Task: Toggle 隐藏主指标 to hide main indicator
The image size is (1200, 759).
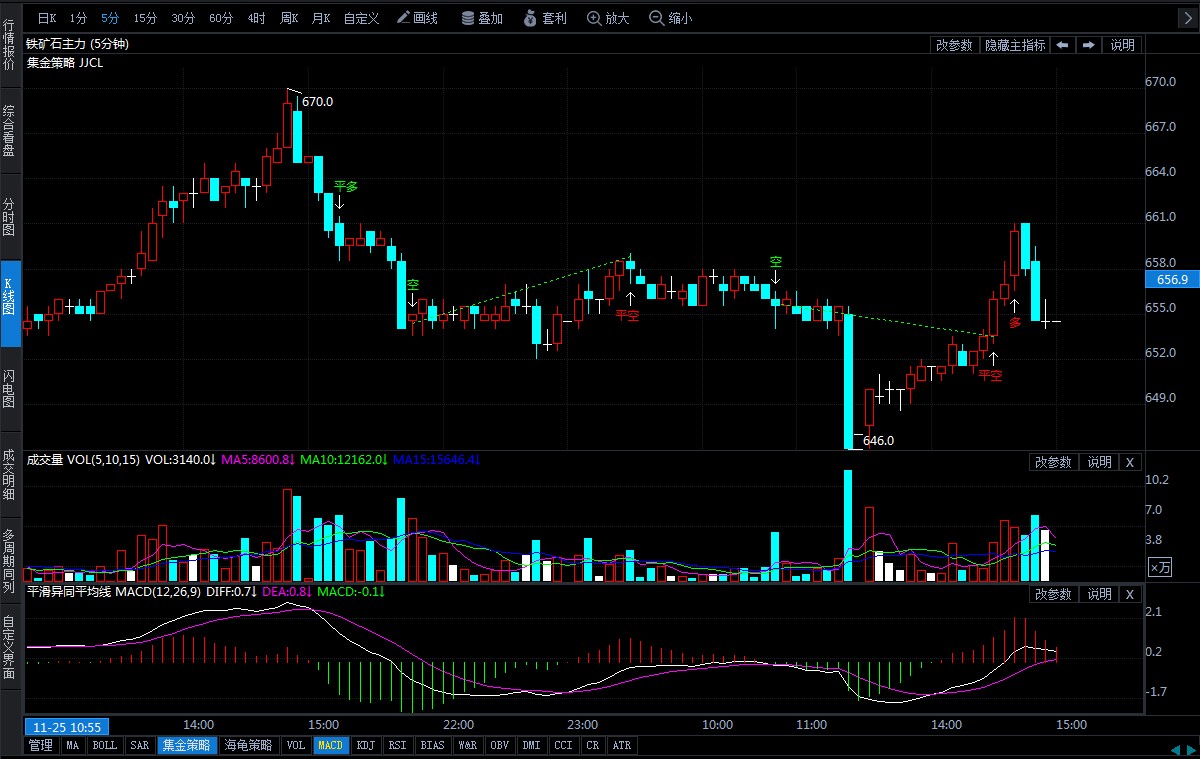Action: point(1015,45)
